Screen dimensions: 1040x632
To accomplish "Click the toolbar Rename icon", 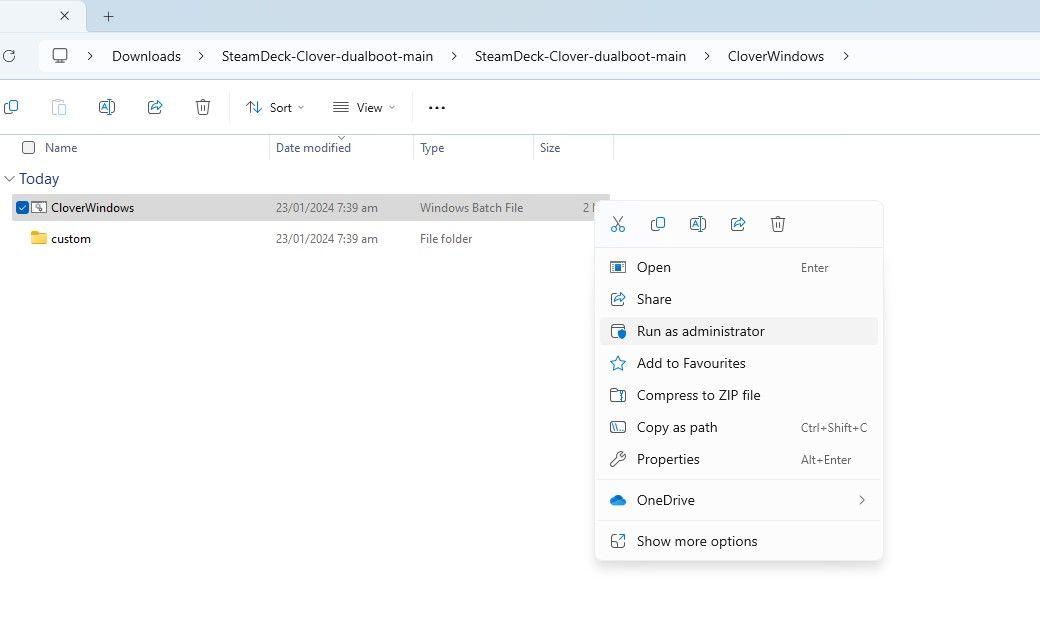I will (x=107, y=108).
